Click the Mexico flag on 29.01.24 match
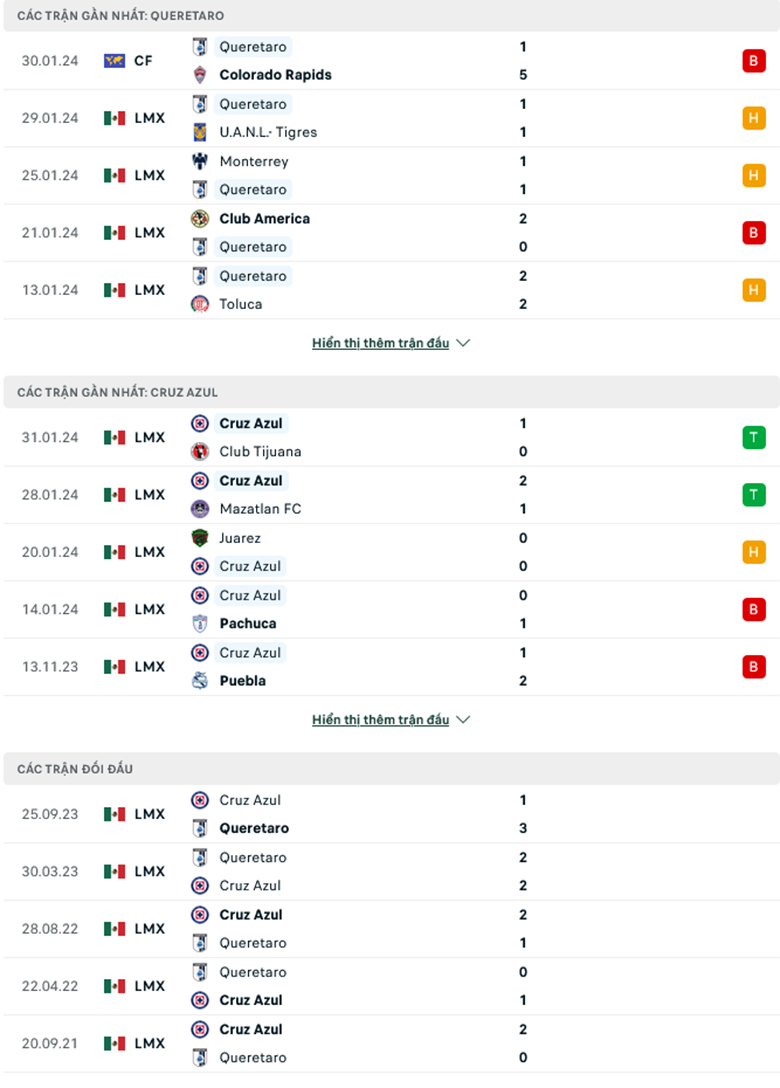 pos(115,118)
